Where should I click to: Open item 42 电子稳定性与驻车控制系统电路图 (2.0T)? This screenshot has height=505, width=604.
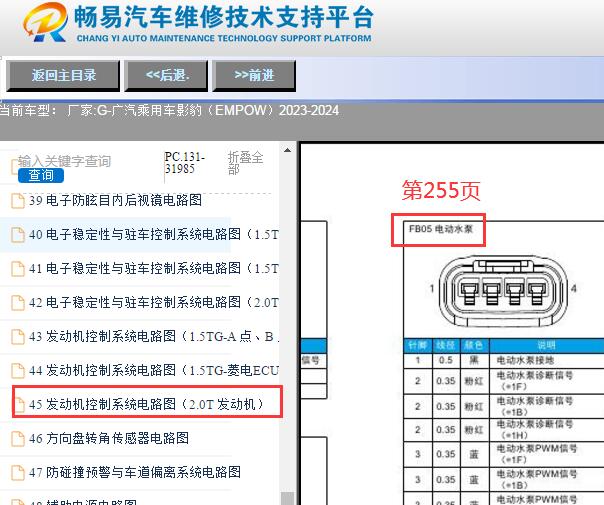click(x=153, y=302)
